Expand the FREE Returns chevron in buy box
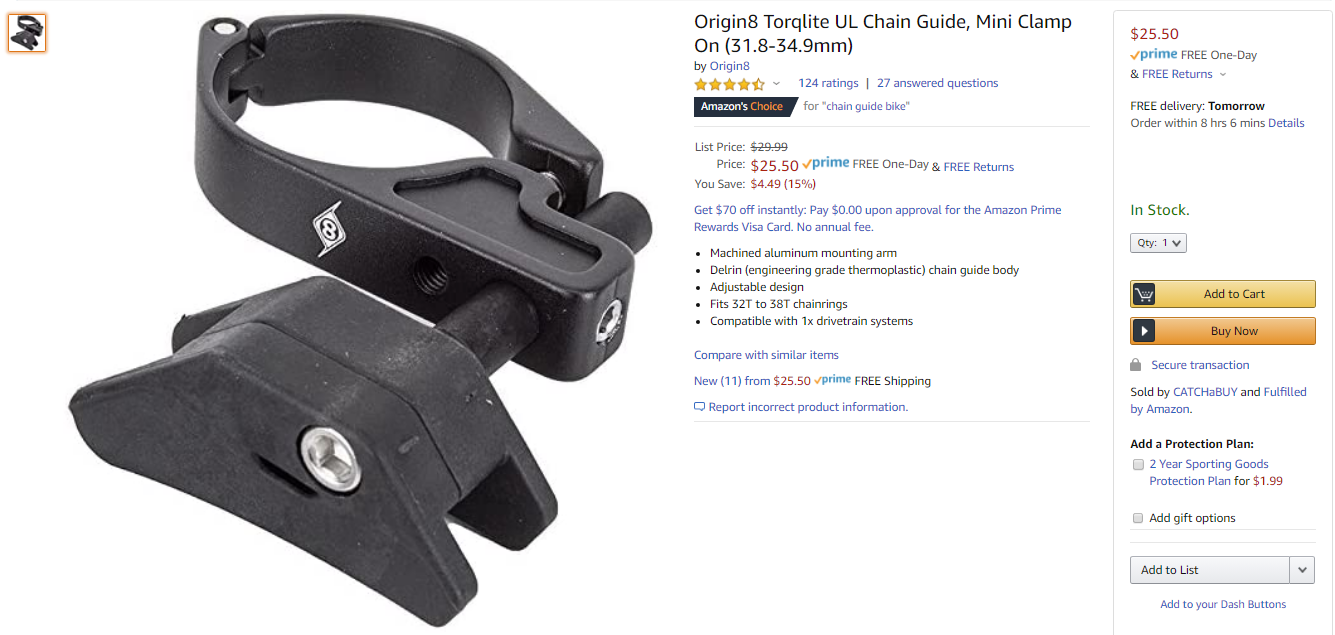The width and height of the screenshot is (1335, 635). (1222, 75)
